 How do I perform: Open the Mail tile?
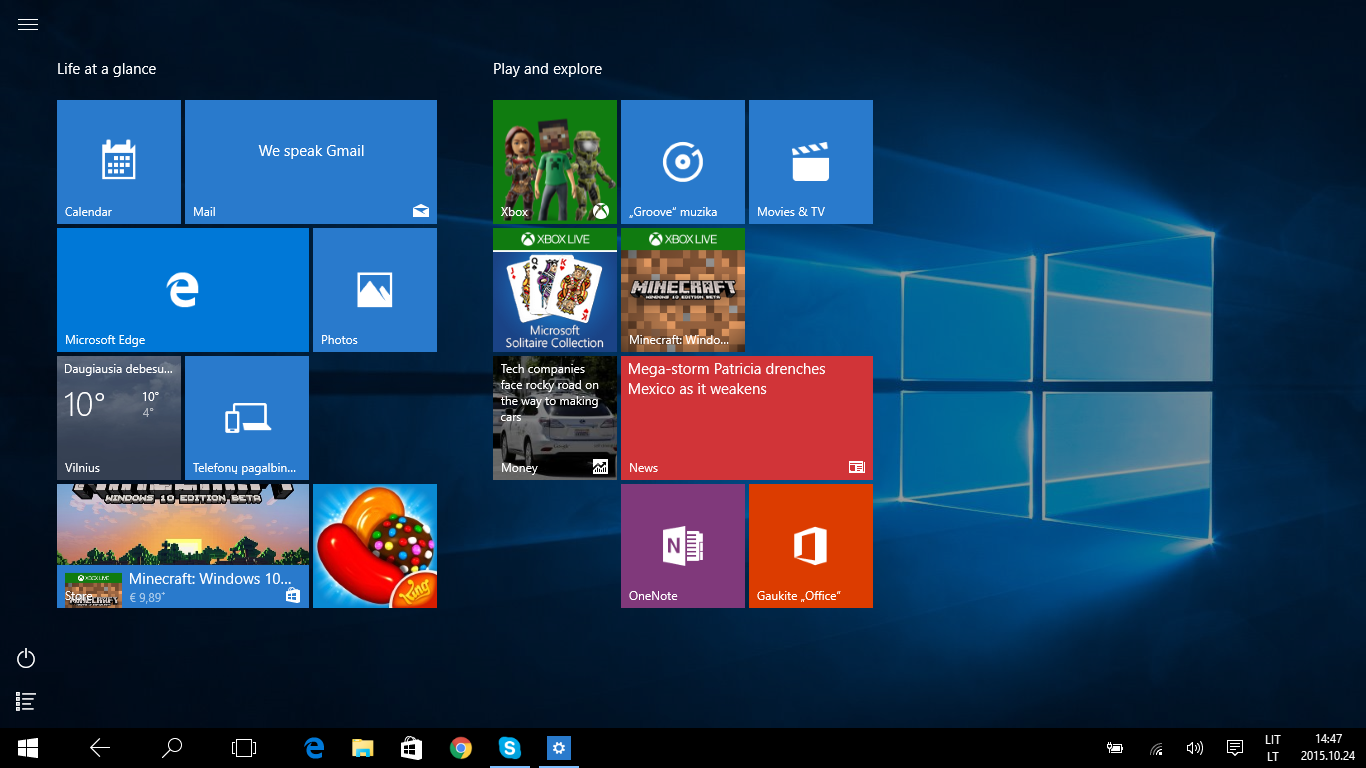pos(311,162)
